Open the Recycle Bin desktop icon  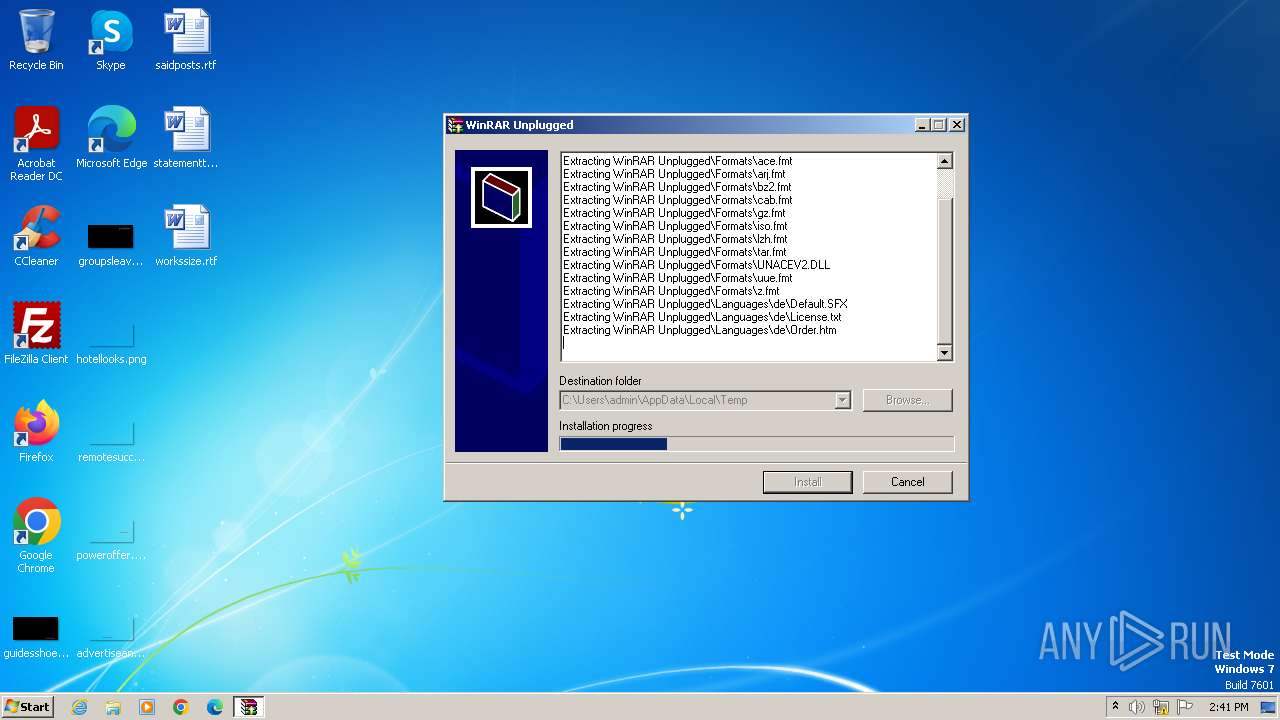click(36, 40)
